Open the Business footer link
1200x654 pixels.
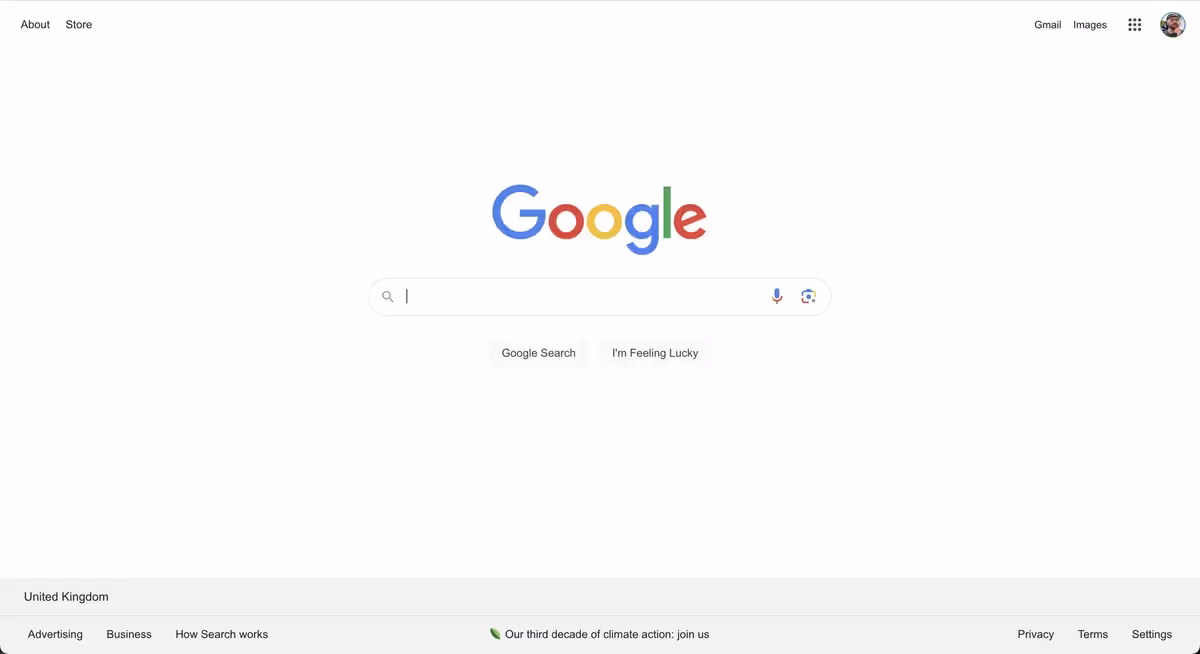(129, 634)
